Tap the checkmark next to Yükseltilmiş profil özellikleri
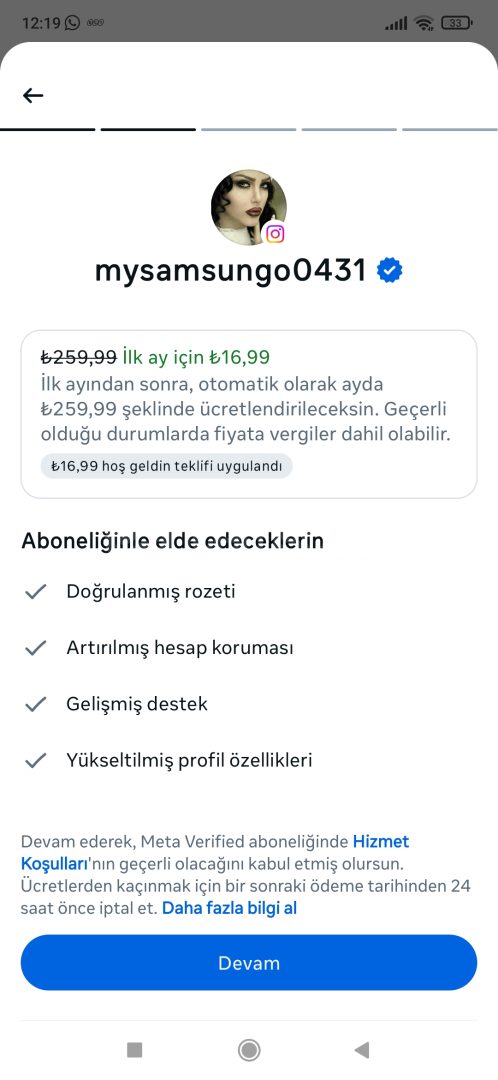Viewport: 498px width, 1080px height. click(x=35, y=760)
